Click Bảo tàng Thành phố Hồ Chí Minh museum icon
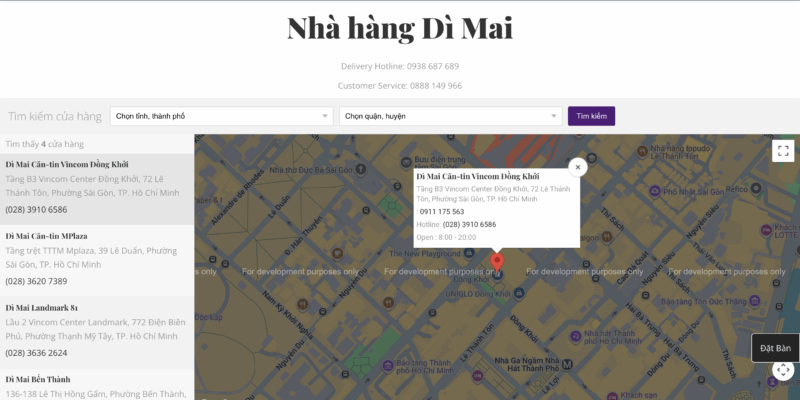Viewport: 800px width, 400px height. (x=388, y=365)
